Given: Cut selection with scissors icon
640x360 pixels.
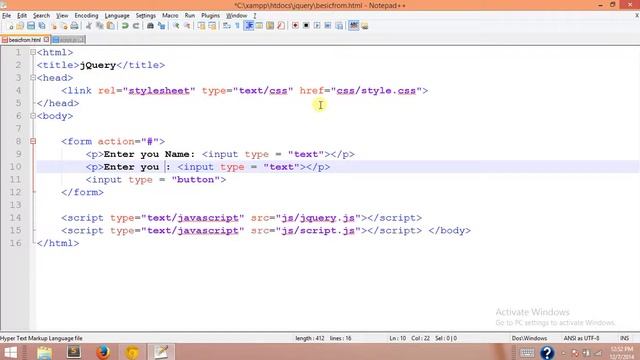Looking at the screenshot, I should [89, 26].
